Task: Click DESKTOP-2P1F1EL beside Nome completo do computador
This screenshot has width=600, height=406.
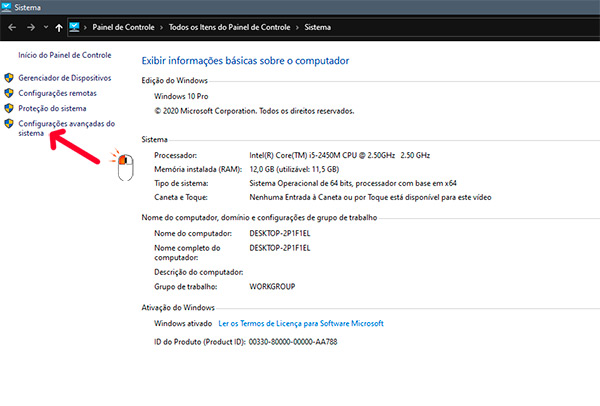Action: pos(280,248)
